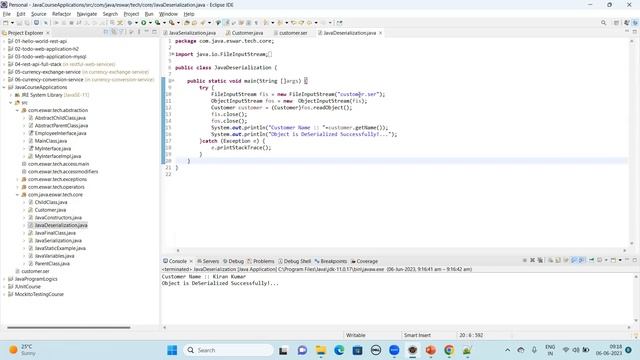Collapse all in Project Explorer
The width and height of the screenshot is (640, 360).
coord(106,32)
